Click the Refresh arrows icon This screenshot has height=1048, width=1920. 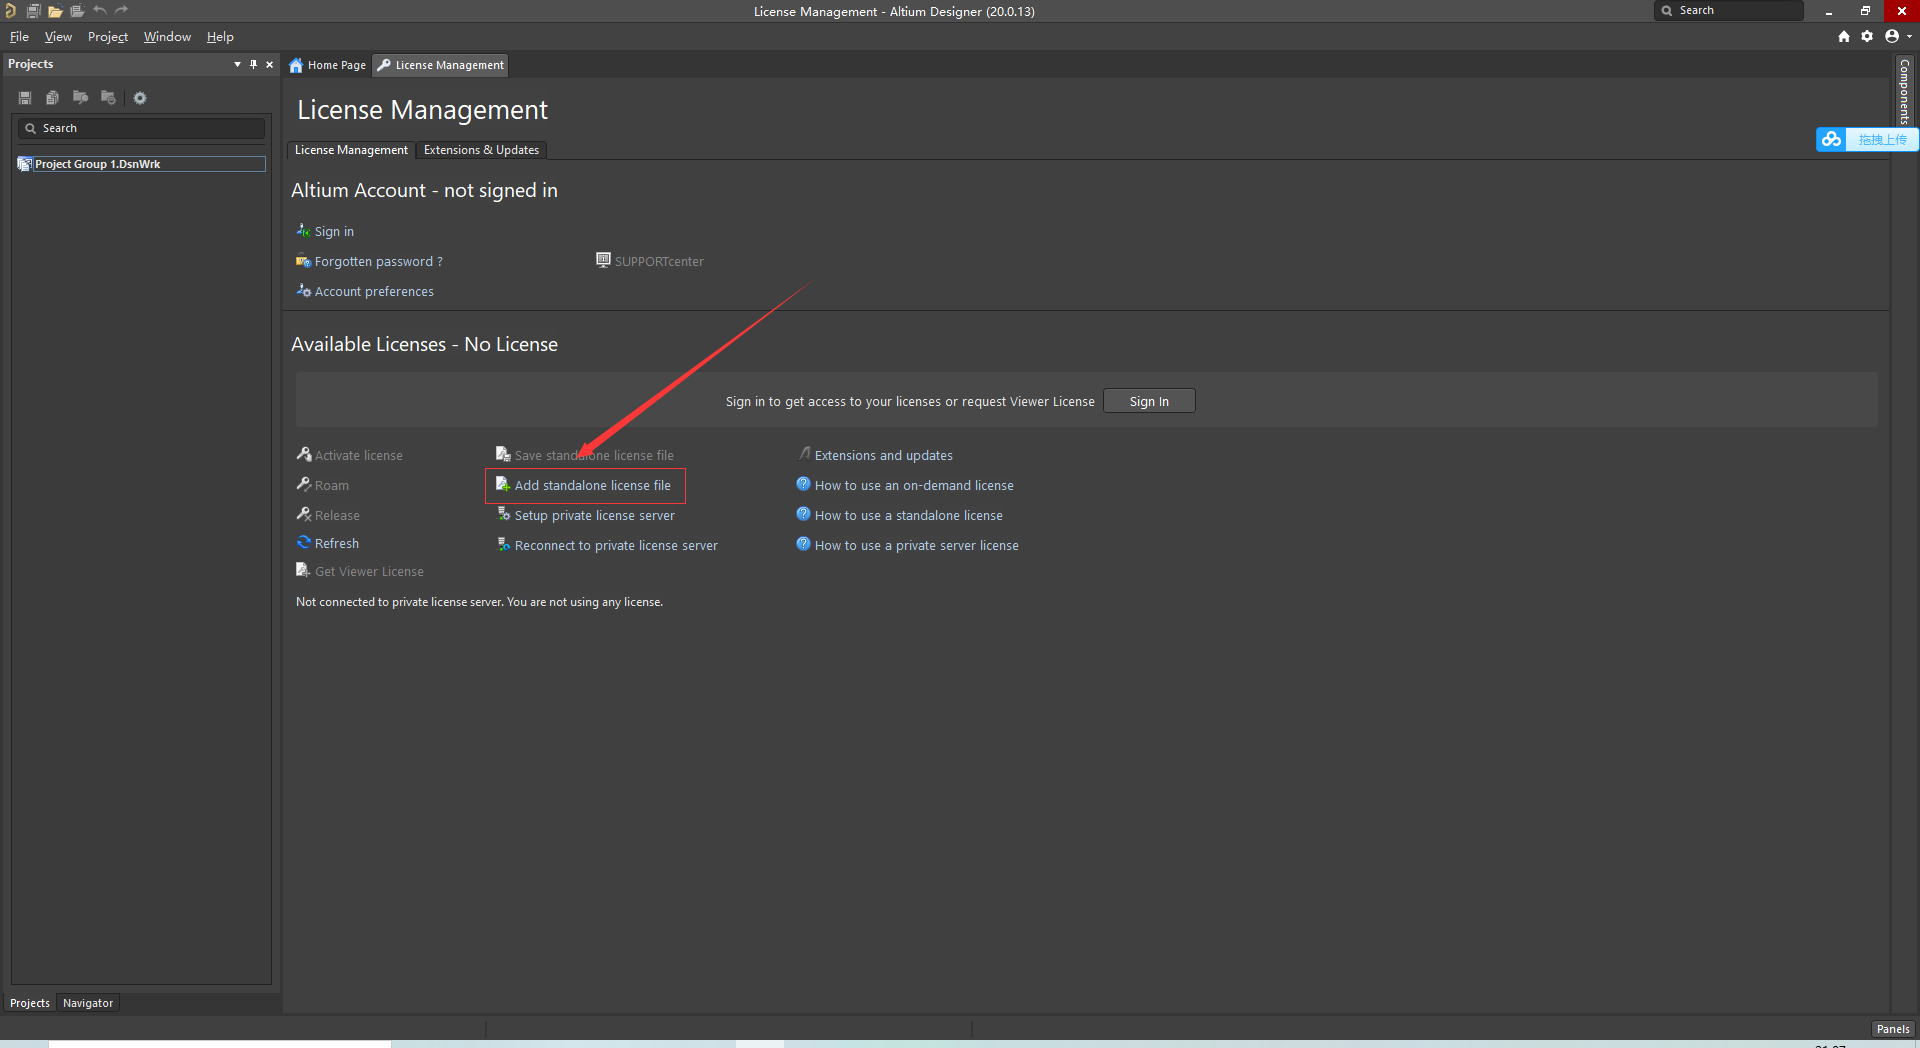[304, 542]
